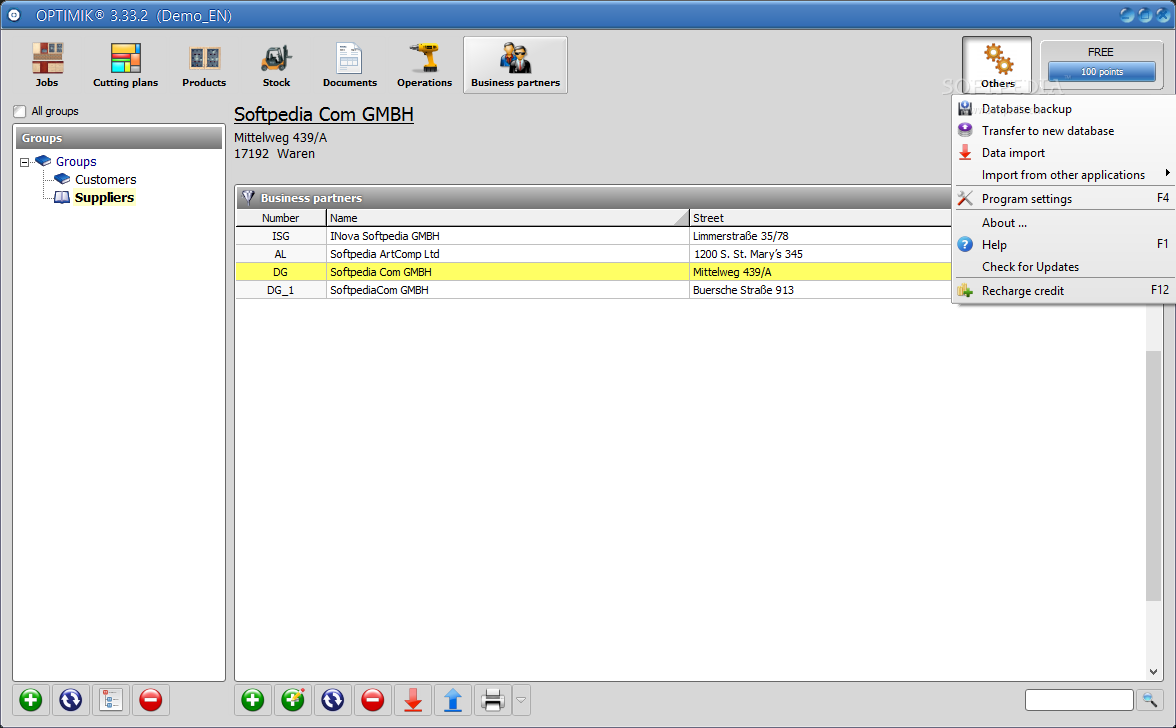Click the blue upload arrow button
The image size is (1176, 728).
[453, 700]
